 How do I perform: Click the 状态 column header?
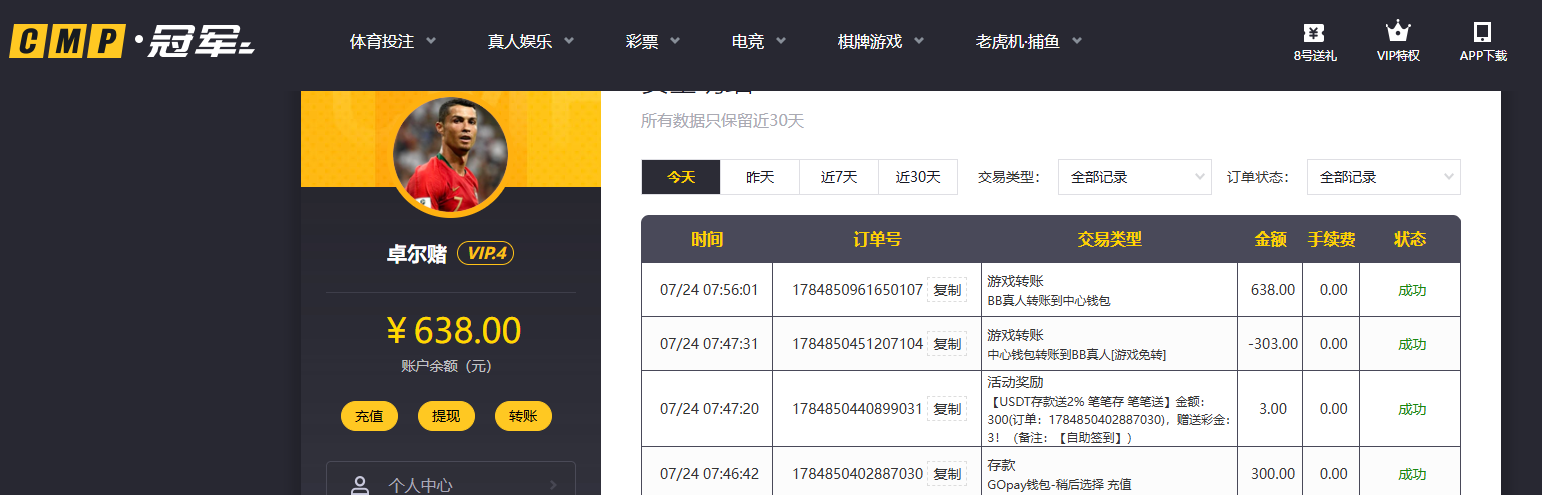[x=1410, y=239]
